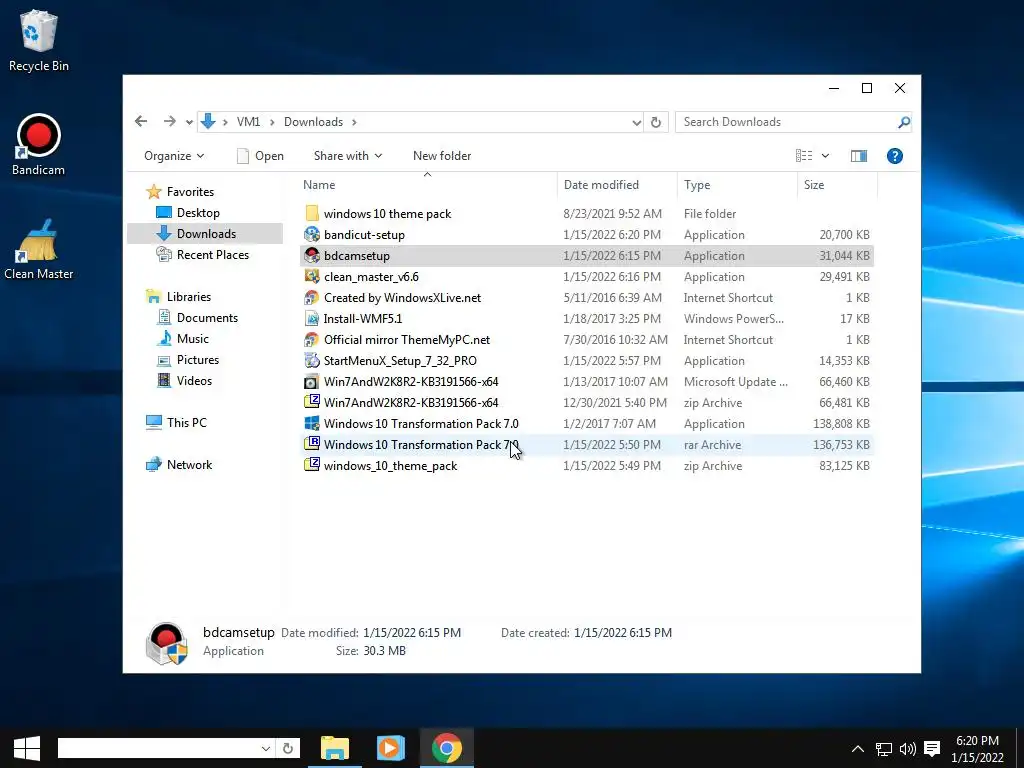
Task: Click the Open toolbar button
Action: [x=260, y=155]
